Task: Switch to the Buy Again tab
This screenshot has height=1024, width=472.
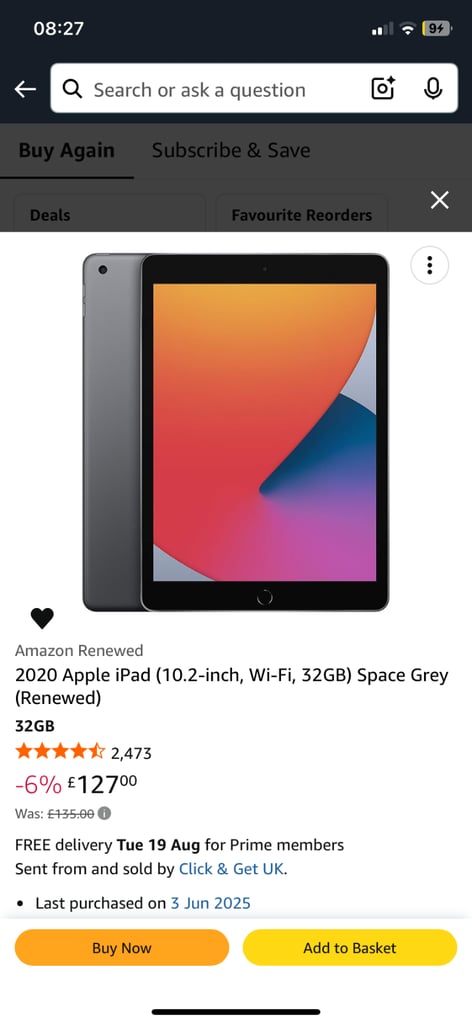Action: 67,150
